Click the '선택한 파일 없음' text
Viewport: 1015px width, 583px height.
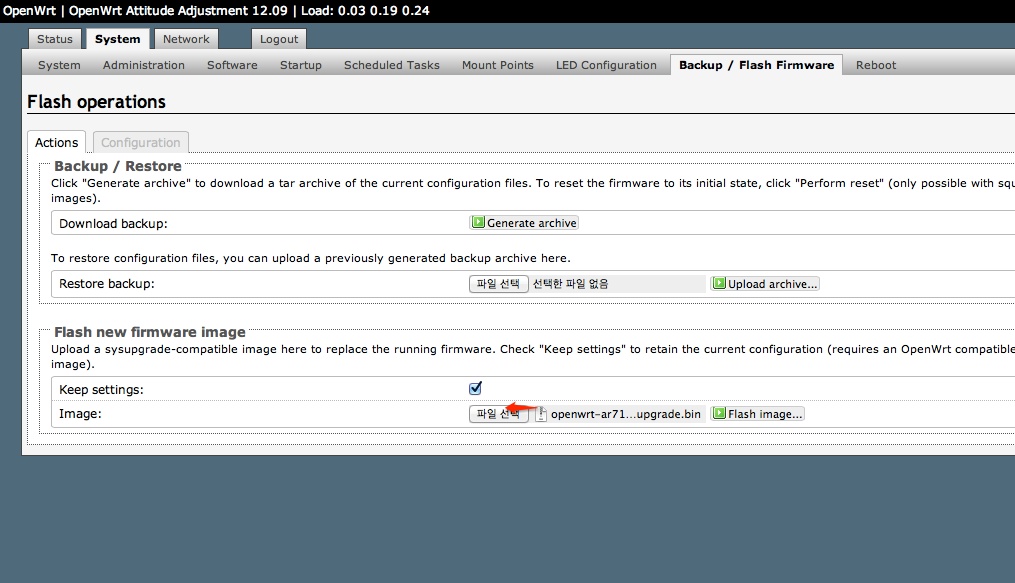click(570, 284)
